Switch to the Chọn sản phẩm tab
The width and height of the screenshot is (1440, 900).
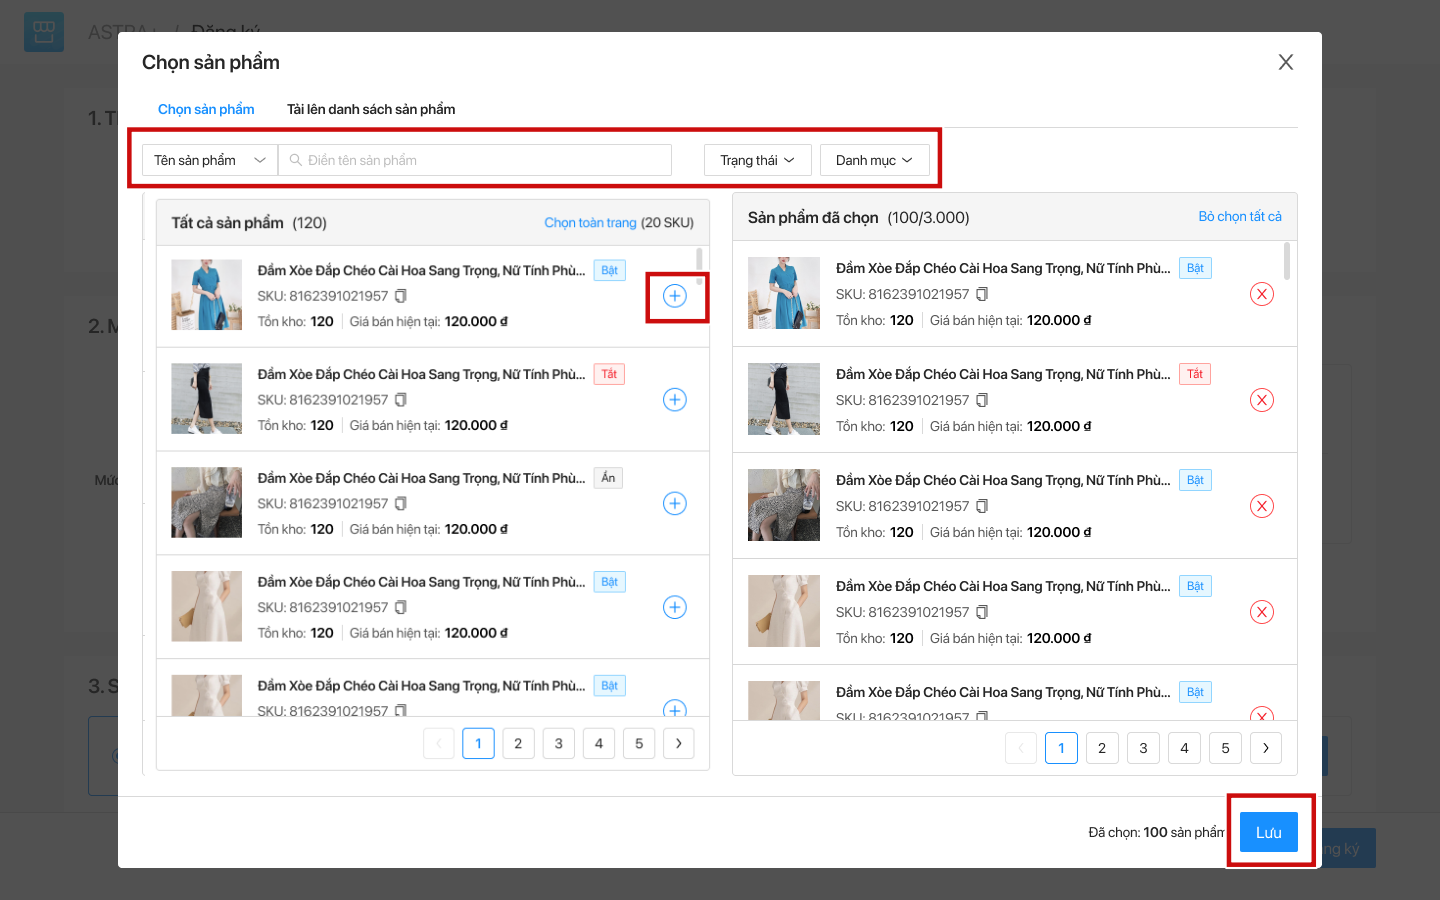click(x=206, y=109)
